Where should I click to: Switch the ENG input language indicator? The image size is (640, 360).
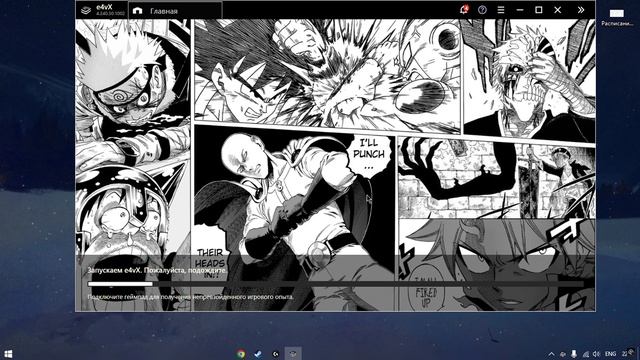[x=610, y=354]
